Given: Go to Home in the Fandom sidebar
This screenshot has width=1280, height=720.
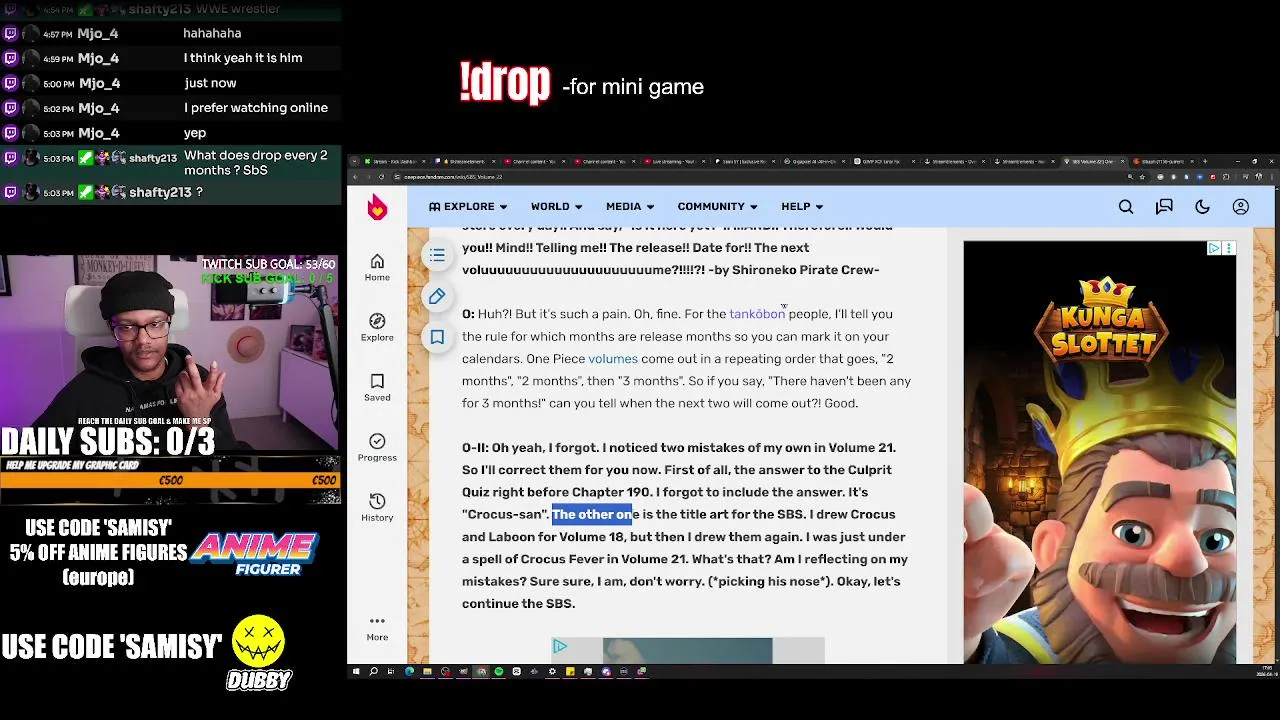Looking at the screenshot, I should tap(377, 267).
